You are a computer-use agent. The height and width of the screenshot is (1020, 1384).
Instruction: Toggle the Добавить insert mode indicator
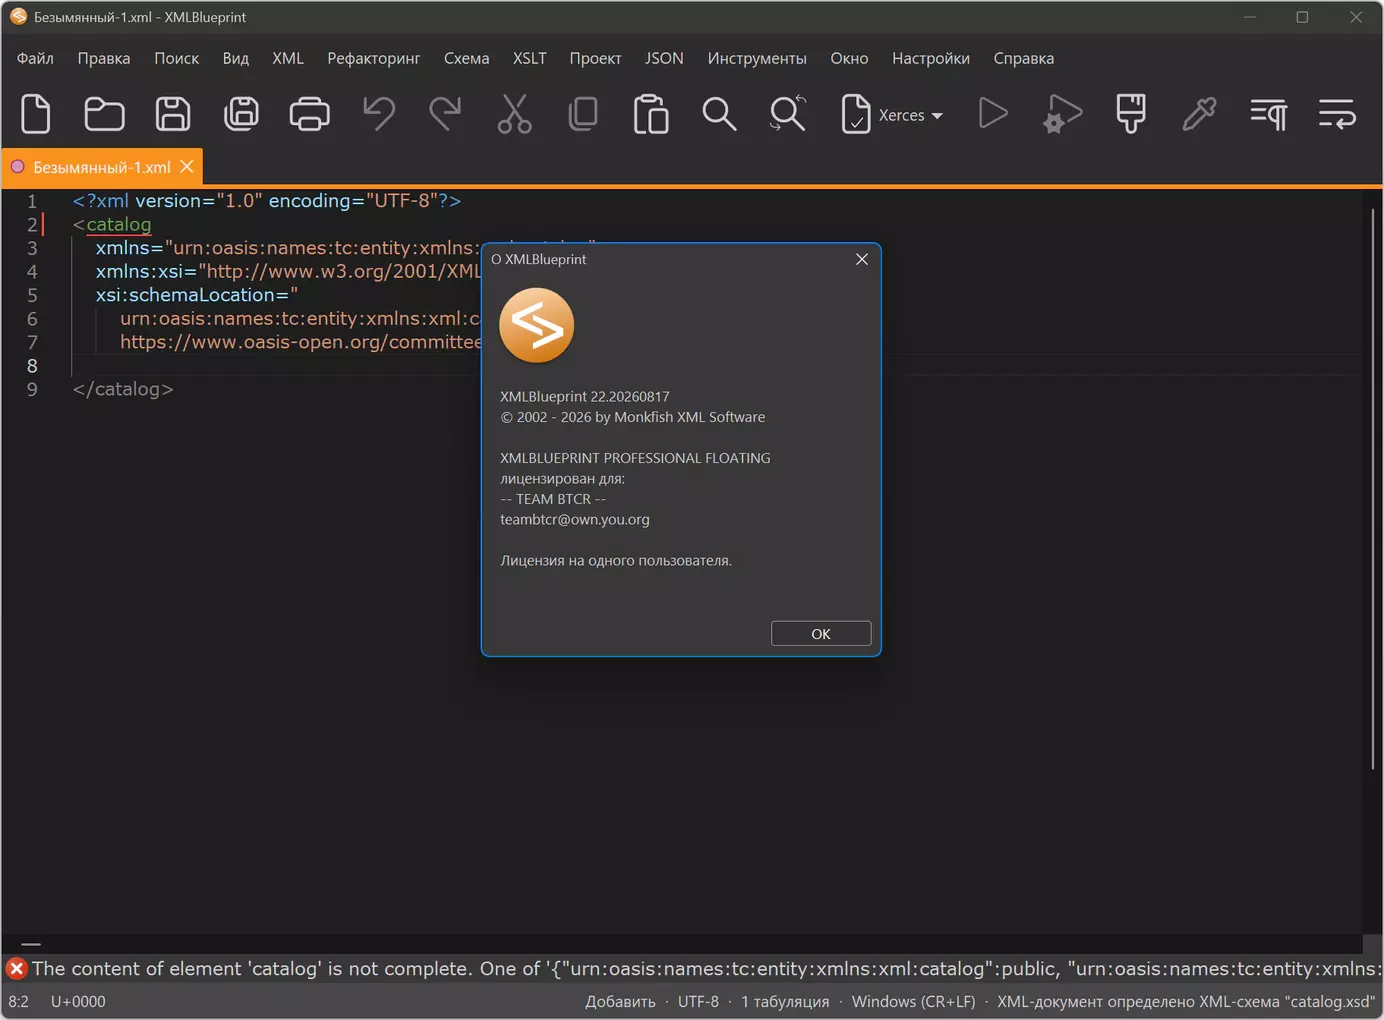(620, 1001)
